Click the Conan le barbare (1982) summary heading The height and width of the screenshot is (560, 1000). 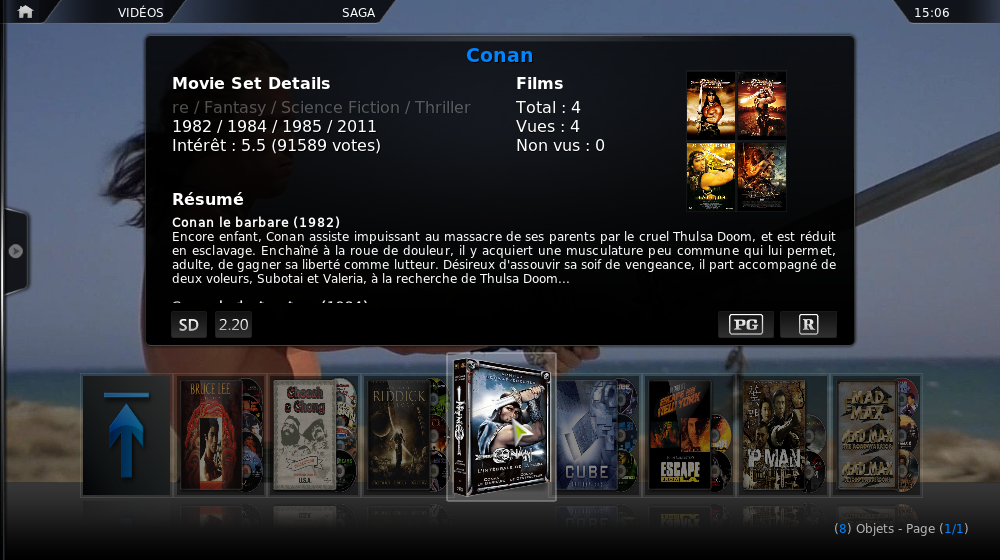(x=256, y=222)
